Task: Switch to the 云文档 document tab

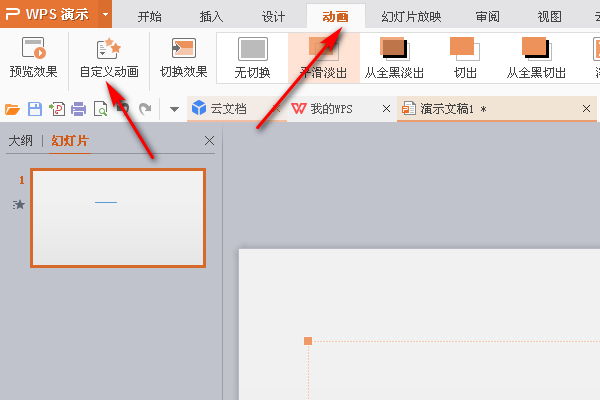Action: pos(236,109)
